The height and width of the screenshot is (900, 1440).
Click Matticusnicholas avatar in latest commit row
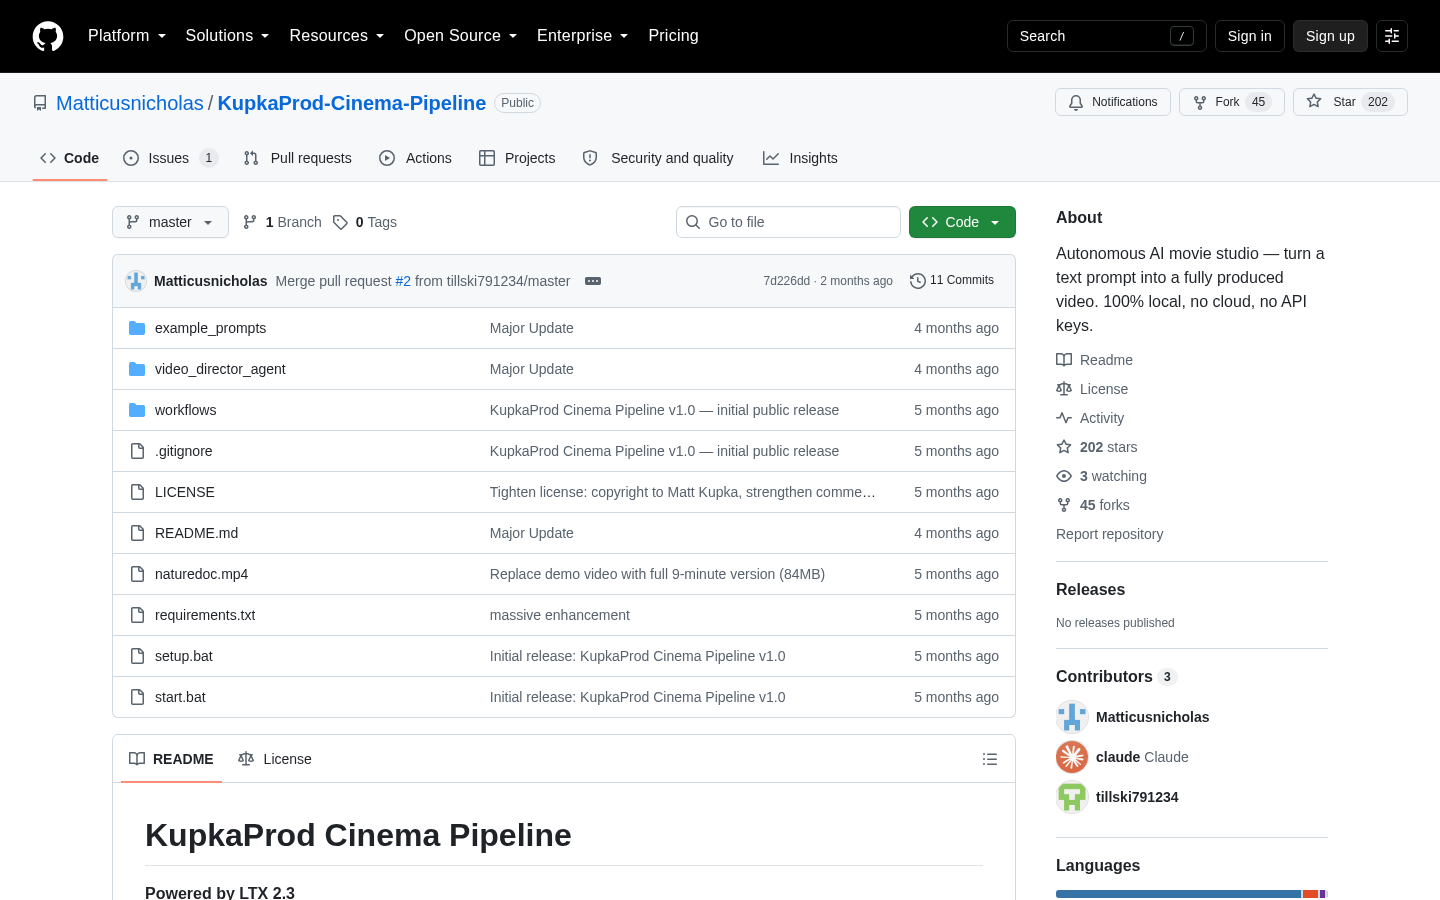(x=136, y=281)
